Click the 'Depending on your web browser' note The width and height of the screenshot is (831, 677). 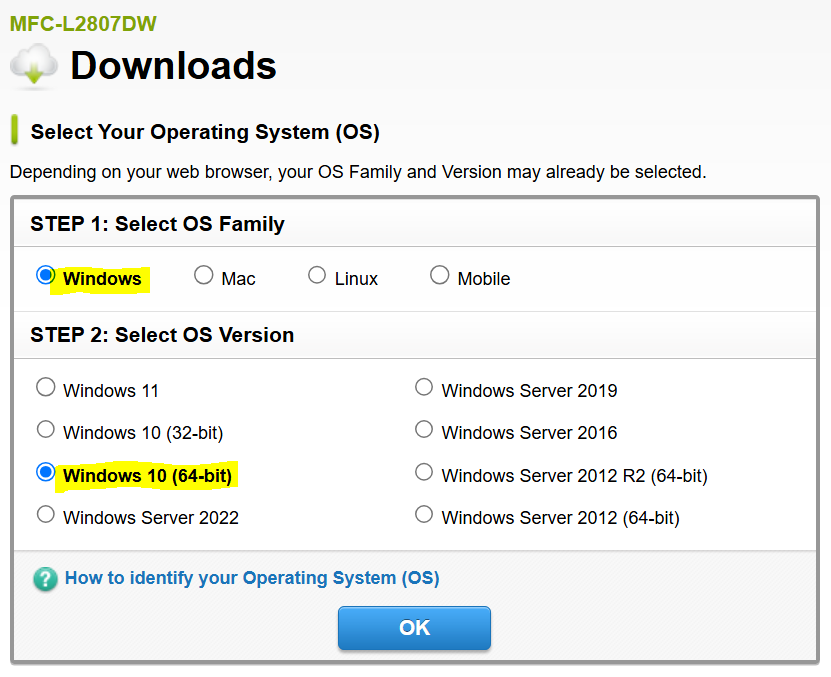(x=358, y=172)
